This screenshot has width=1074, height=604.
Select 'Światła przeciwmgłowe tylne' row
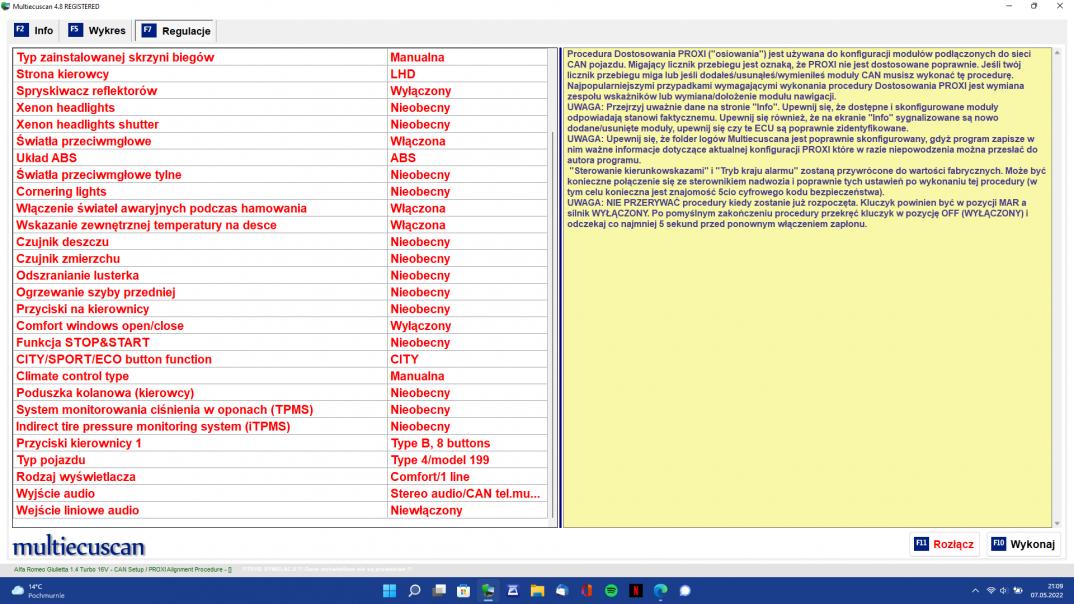(280, 175)
